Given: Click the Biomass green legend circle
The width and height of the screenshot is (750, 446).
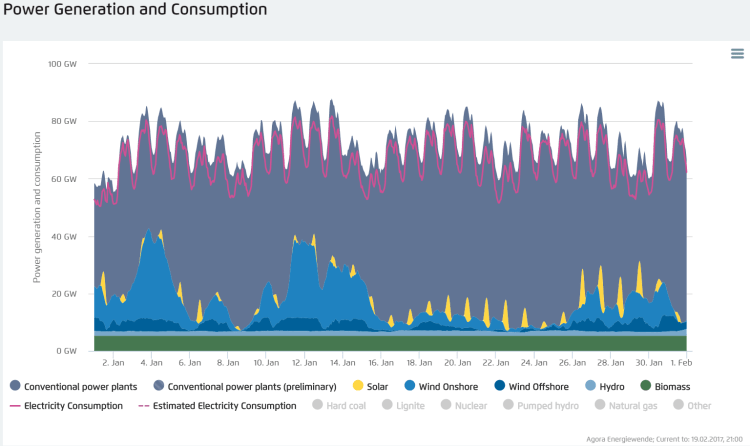Looking at the screenshot, I should click(646, 386).
